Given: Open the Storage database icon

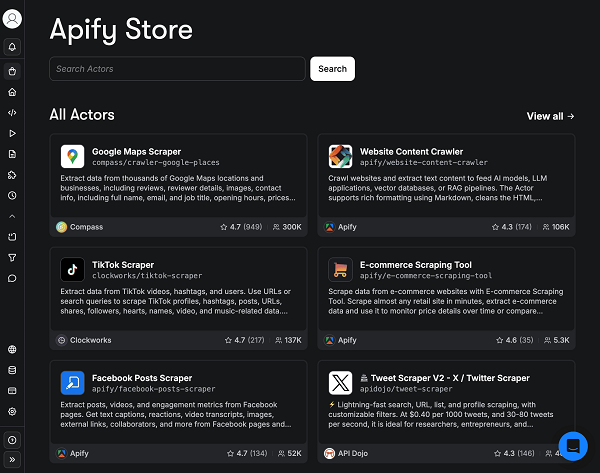Looking at the screenshot, I should [12, 370].
